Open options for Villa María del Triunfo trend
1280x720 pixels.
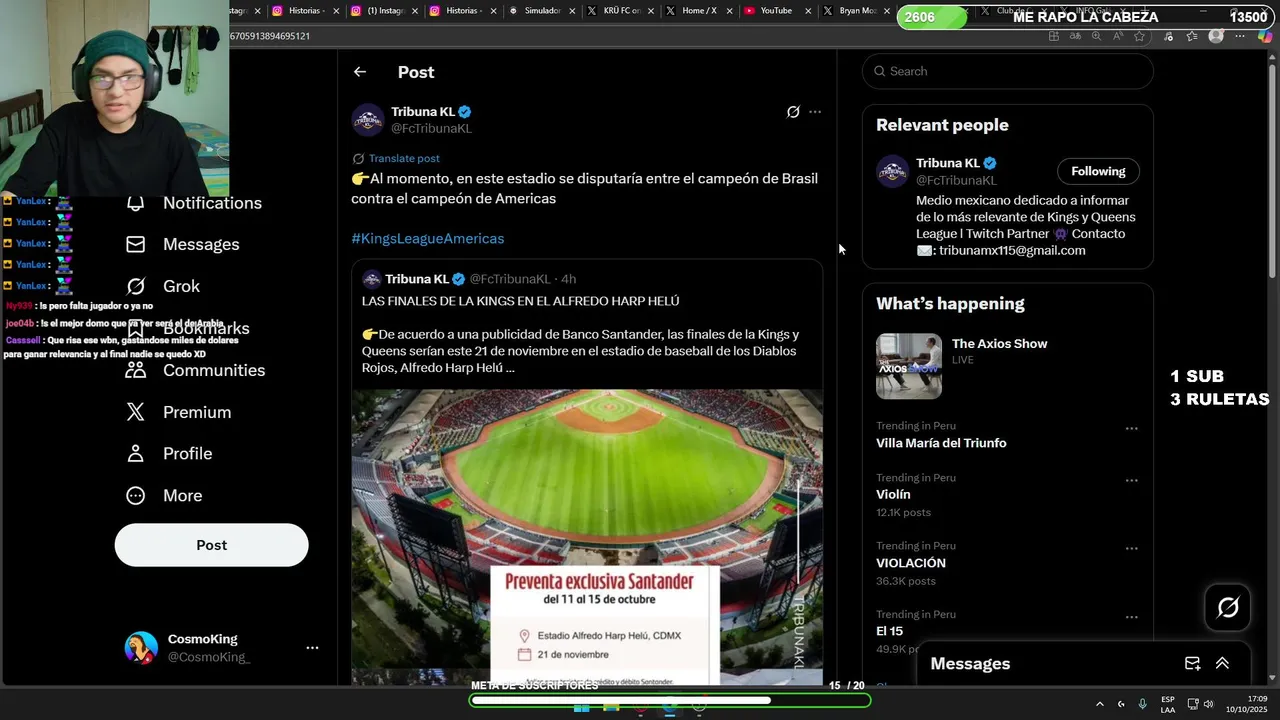[1131, 429]
